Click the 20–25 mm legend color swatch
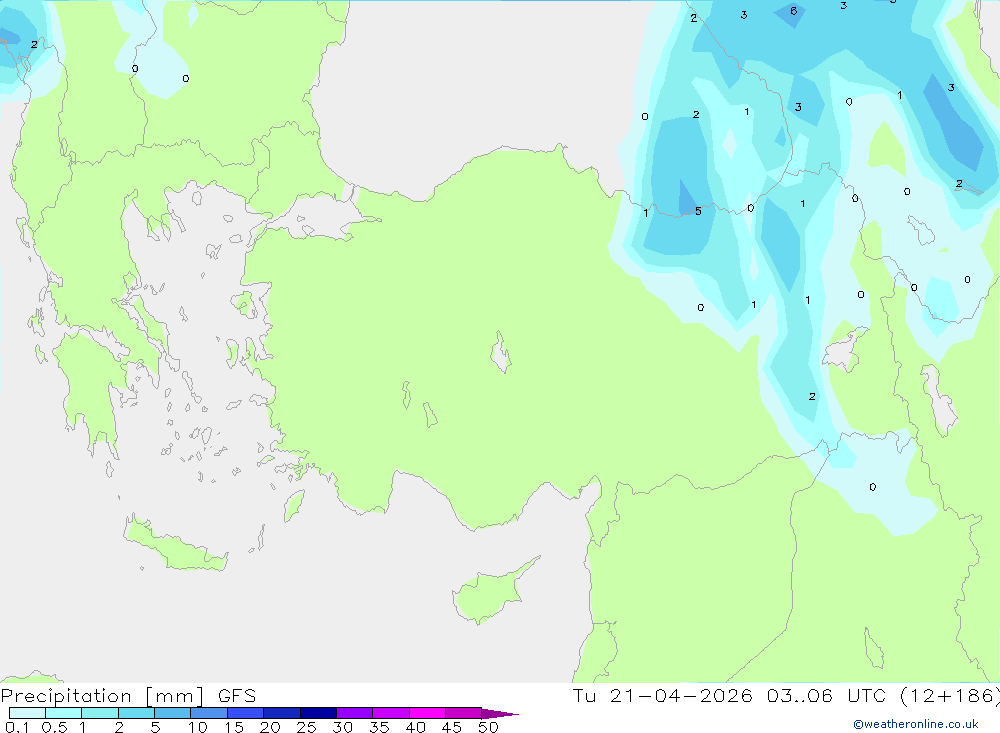Image resolution: width=1000 pixels, height=733 pixels. click(282, 713)
